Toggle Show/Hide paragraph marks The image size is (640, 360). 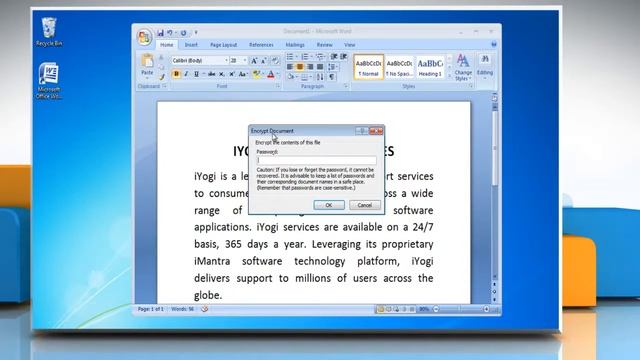(x=332, y=77)
